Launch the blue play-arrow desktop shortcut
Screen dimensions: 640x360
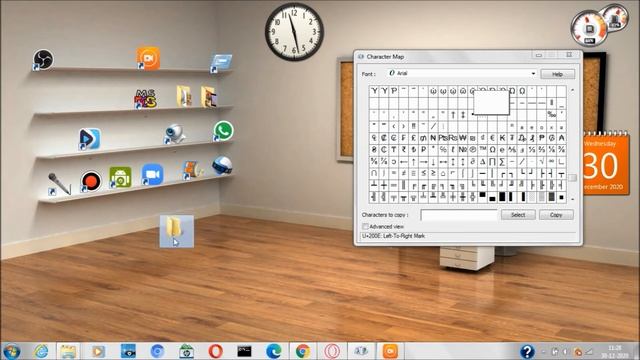[89, 139]
